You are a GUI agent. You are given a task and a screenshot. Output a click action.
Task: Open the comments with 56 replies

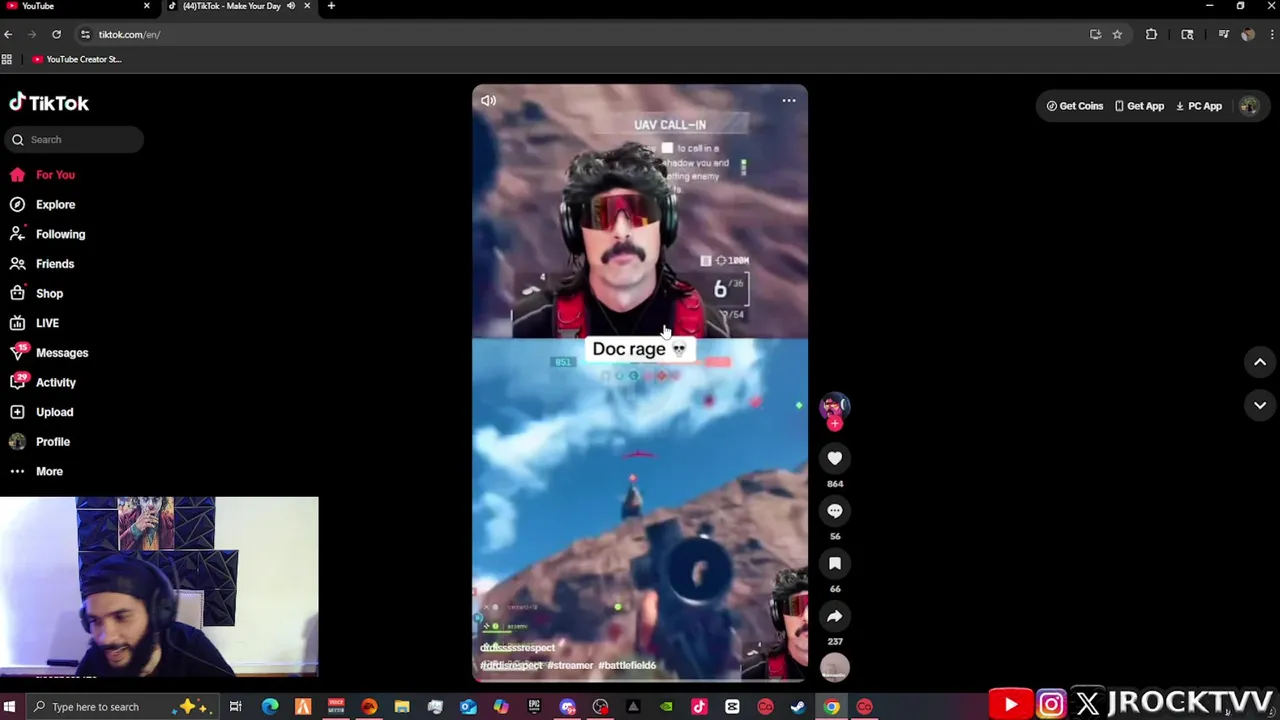[x=835, y=511]
